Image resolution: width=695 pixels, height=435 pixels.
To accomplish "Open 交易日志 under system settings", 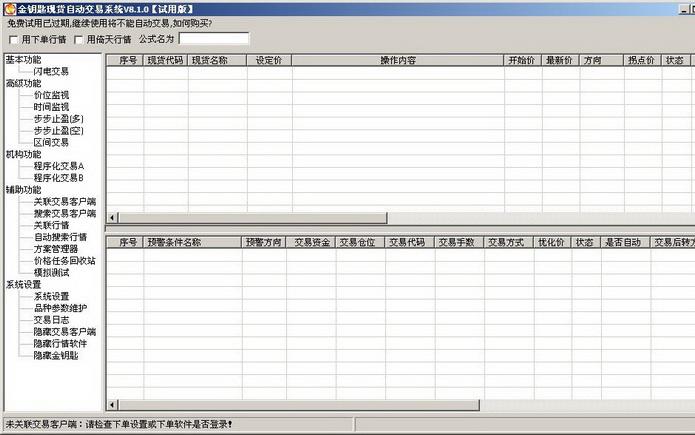I will pyautogui.click(x=51, y=320).
